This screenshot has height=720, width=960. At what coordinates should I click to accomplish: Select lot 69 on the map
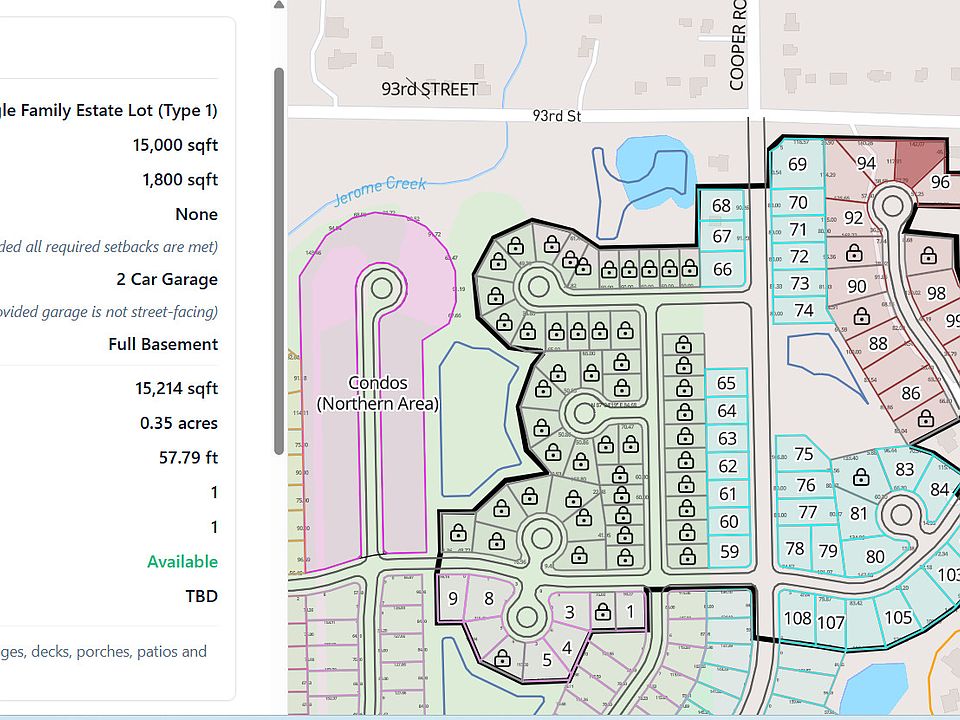797,165
